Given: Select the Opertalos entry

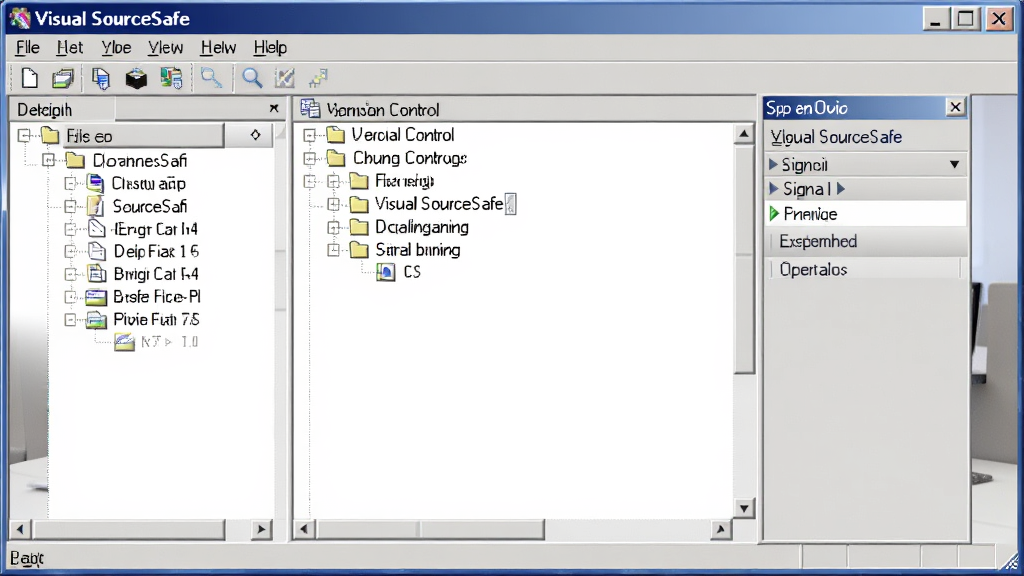Looking at the screenshot, I should (x=865, y=269).
